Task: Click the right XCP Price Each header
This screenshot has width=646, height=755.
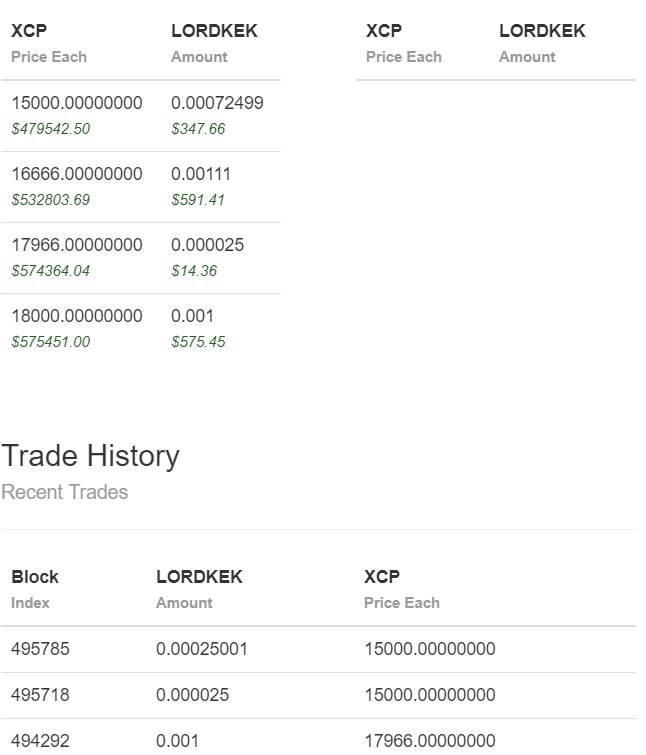Action: (x=403, y=43)
